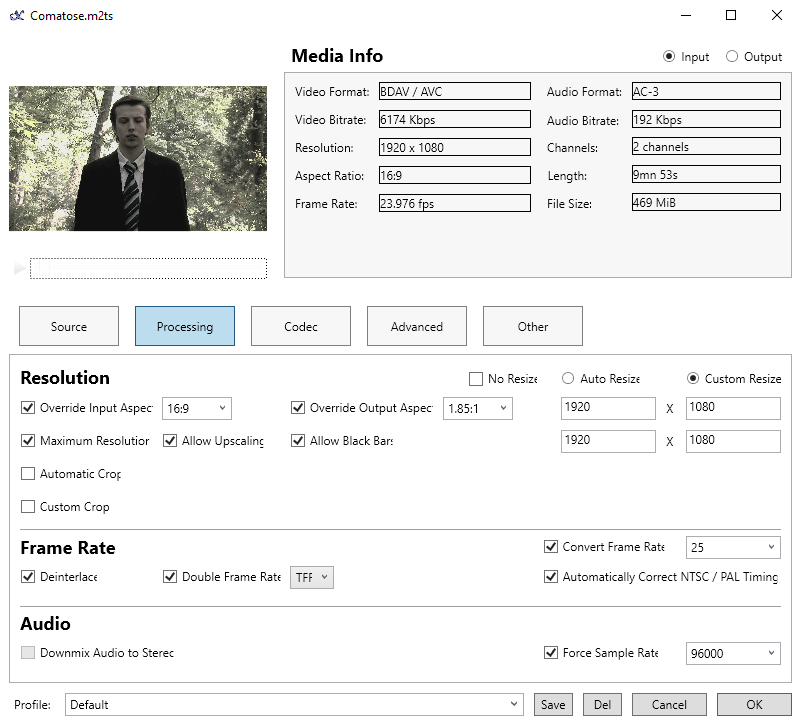The width and height of the screenshot is (801, 725).
Task: Select the Output radio button
Action: coord(732,57)
